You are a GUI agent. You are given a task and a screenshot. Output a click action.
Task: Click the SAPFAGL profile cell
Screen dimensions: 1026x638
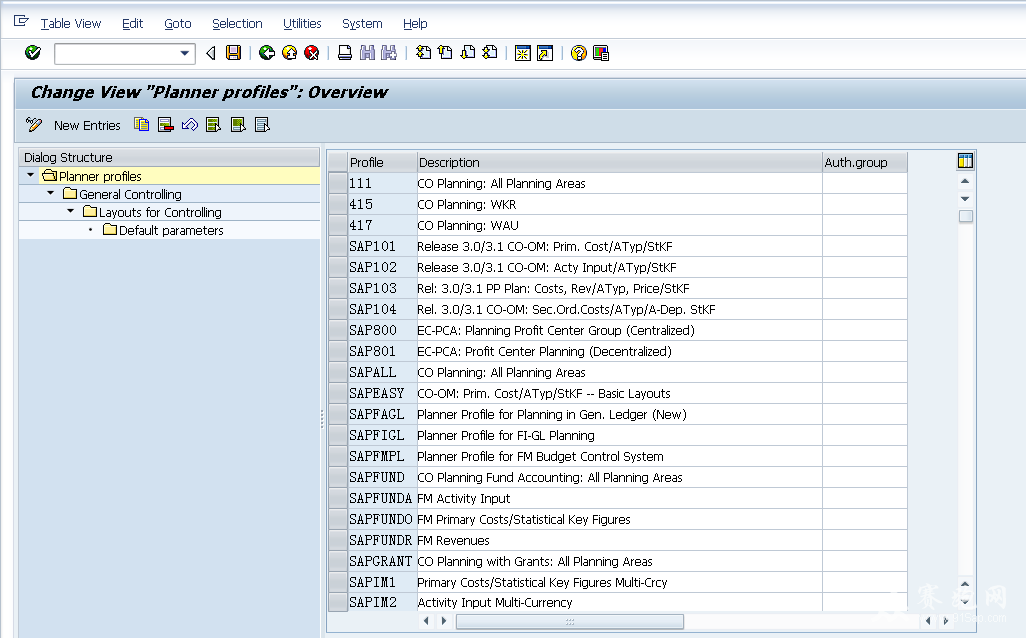(382, 414)
